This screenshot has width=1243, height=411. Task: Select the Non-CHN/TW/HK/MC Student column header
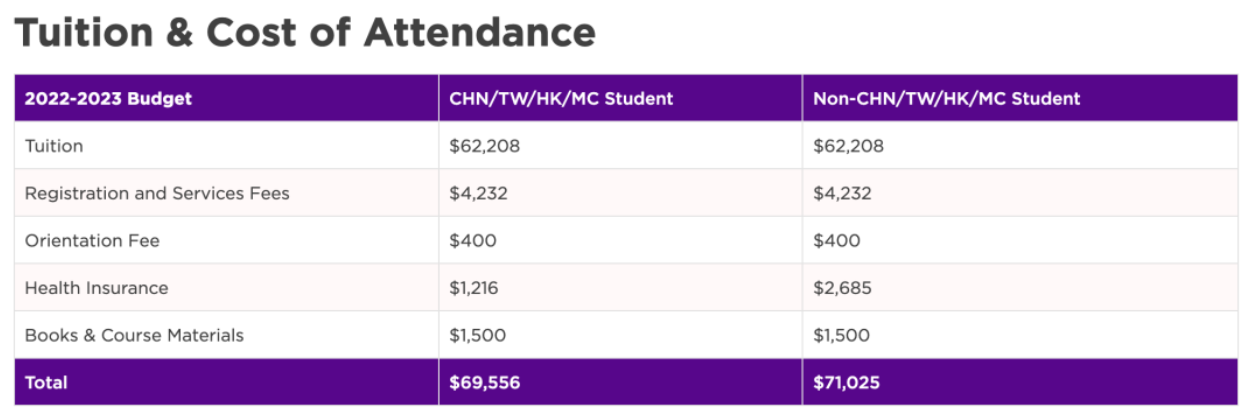click(x=946, y=99)
